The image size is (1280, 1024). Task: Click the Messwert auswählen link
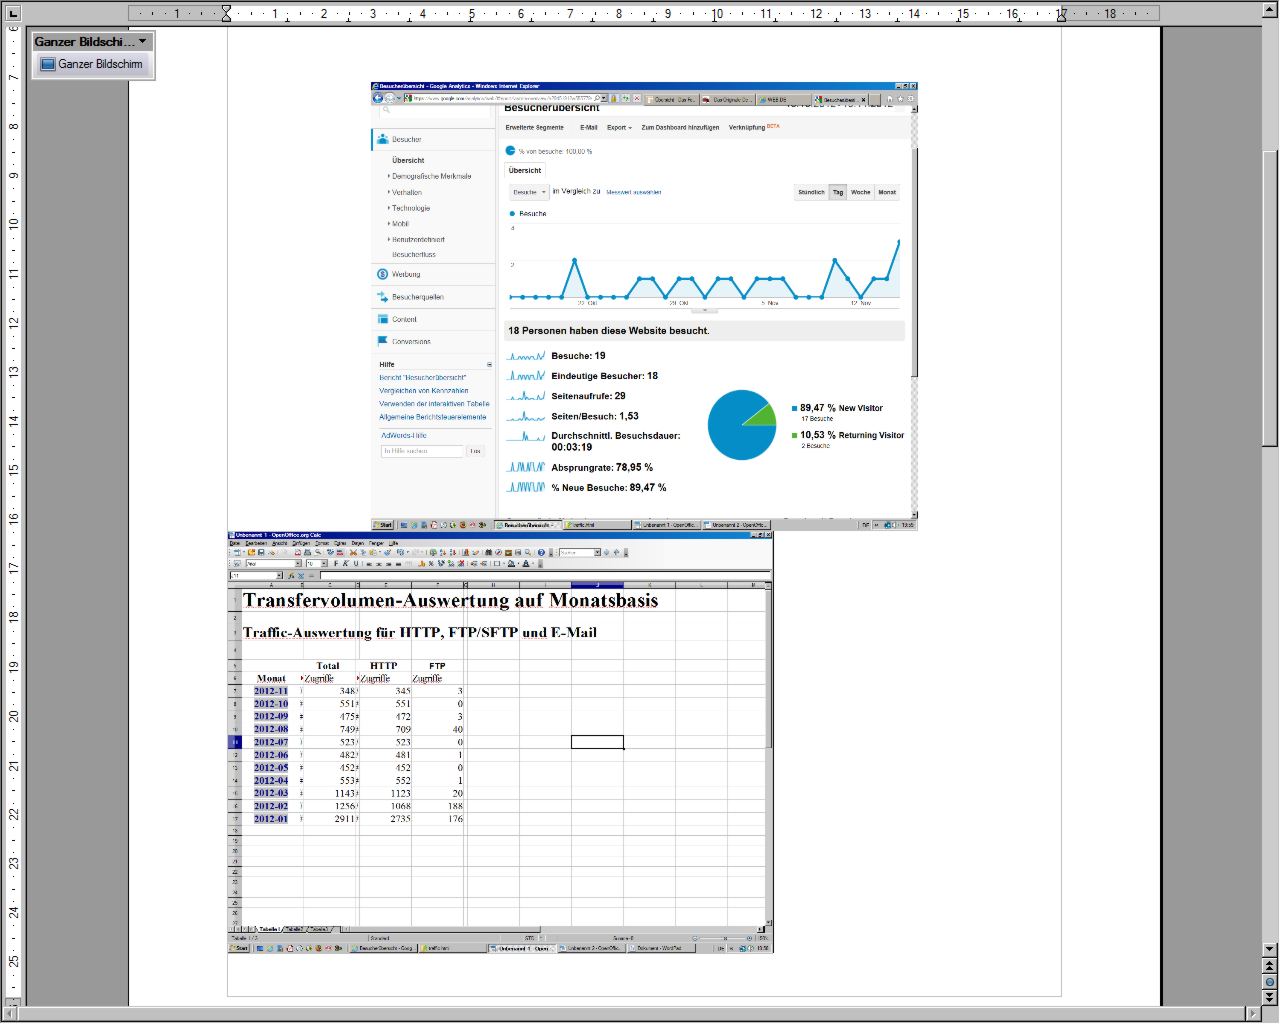click(x=633, y=192)
